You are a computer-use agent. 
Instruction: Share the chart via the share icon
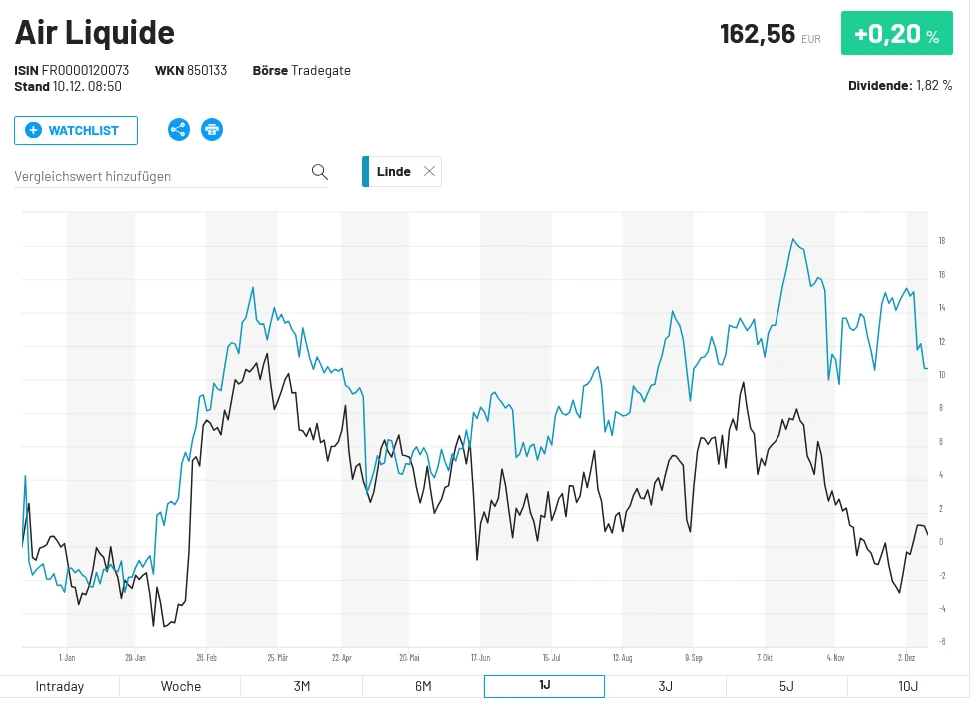tap(179, 129)
